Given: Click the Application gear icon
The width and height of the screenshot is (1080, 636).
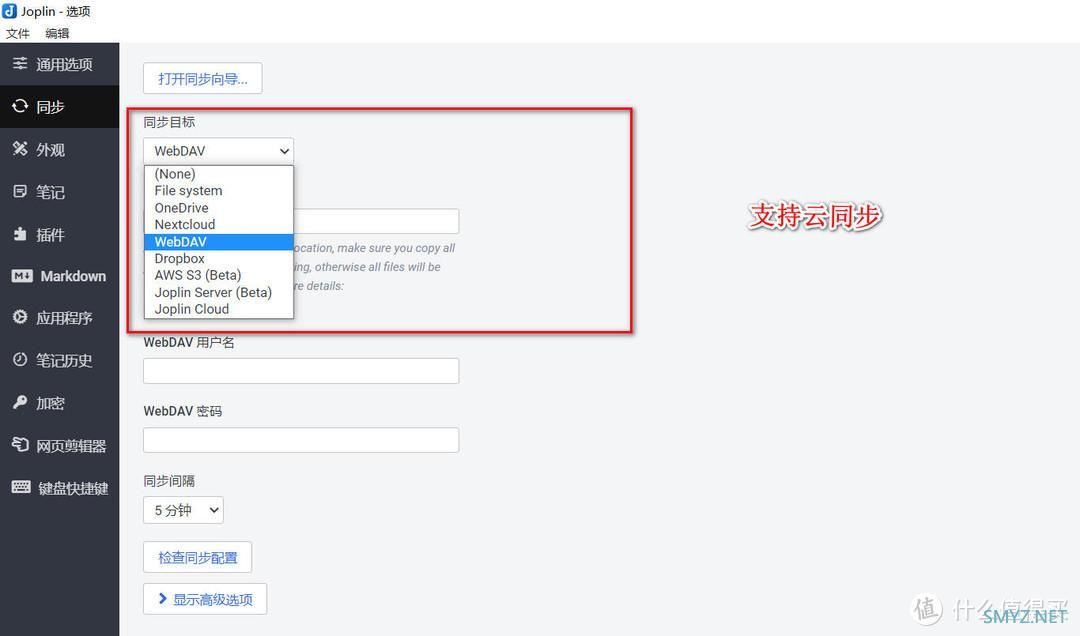Looking at the screenshot, I should [20, 317].
